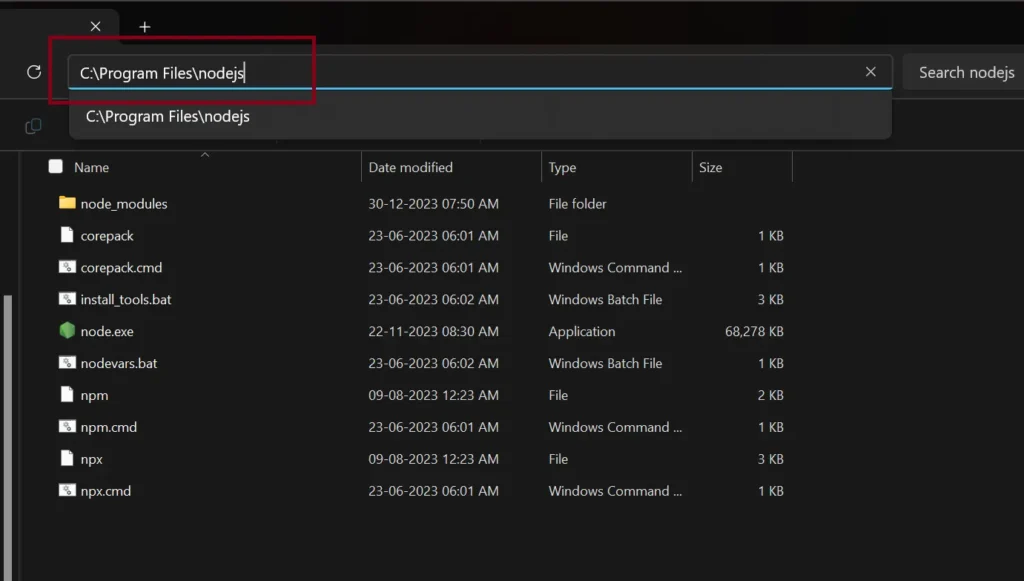Click the corepack file icon

click(67, 235)
